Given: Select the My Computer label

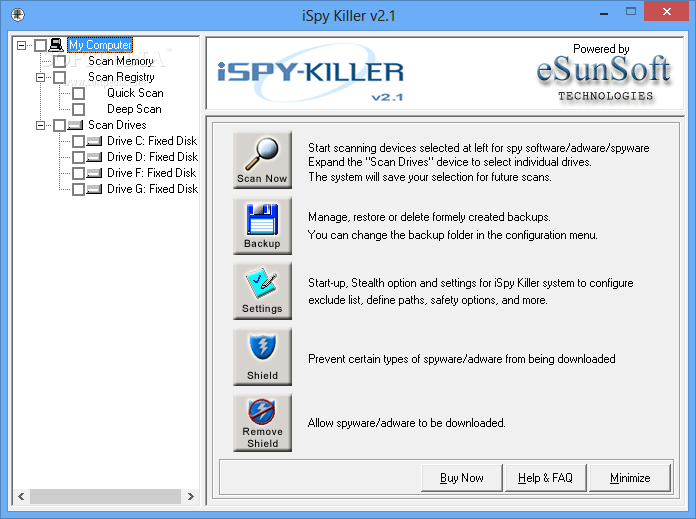Looking at the screenshot, I should (x=100, y=45).
